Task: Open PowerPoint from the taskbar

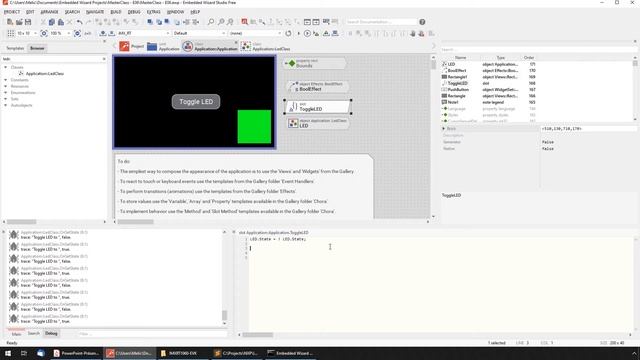Action: 76,353
